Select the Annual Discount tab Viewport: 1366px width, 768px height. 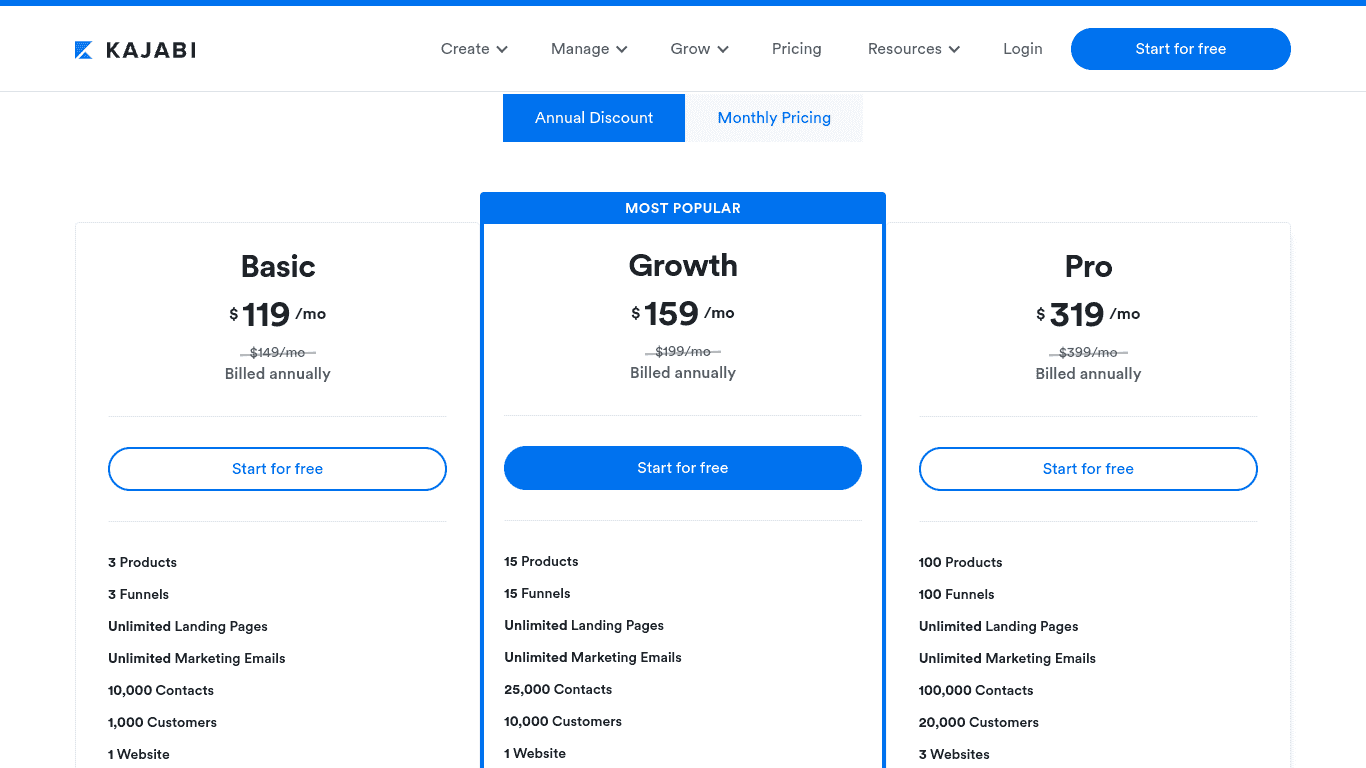pos(594,118)
